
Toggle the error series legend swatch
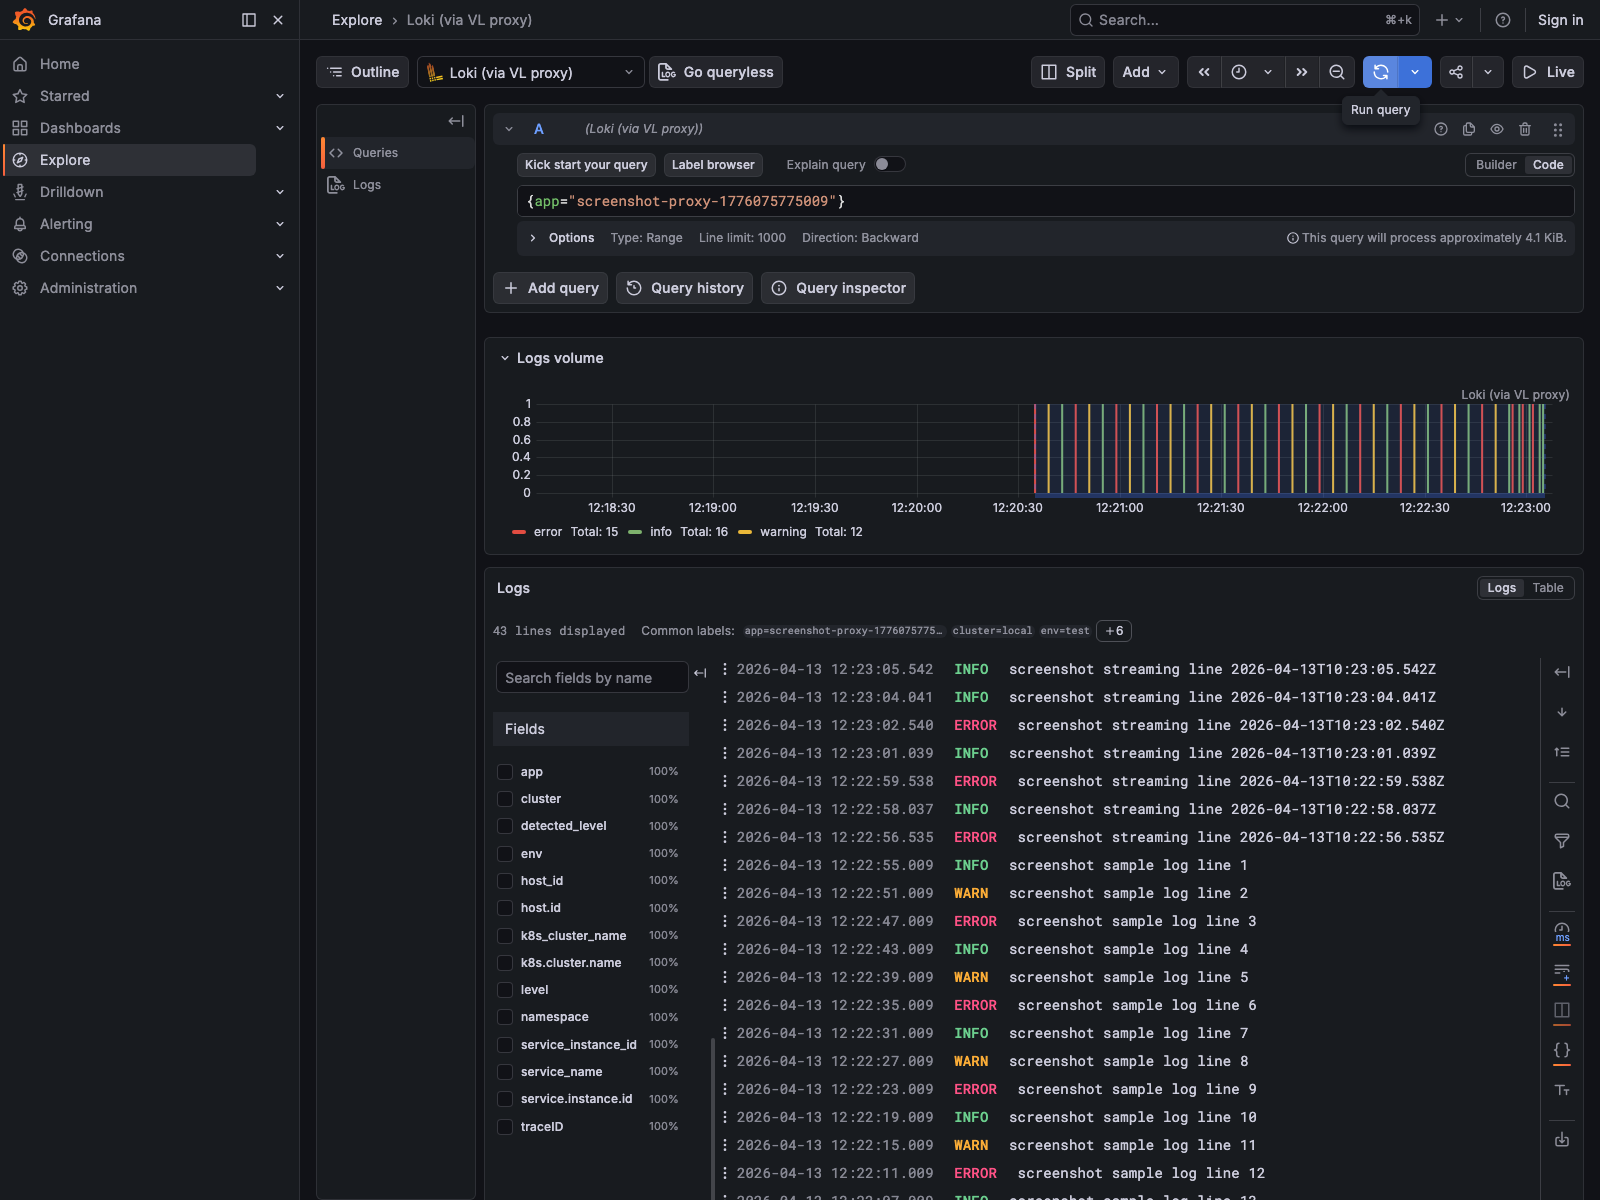[519, 532]
